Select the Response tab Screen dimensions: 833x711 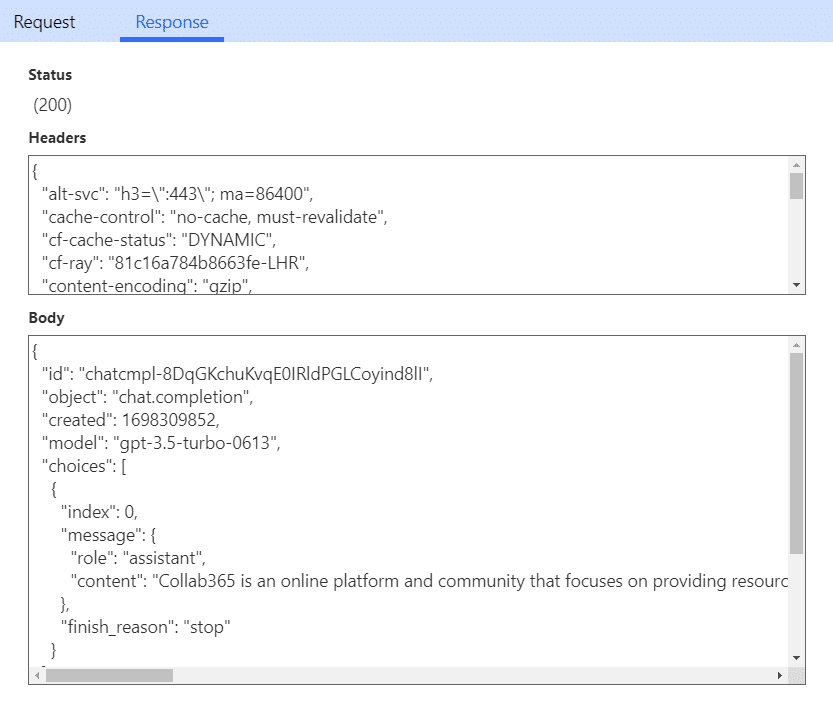[x=172, y=22]
